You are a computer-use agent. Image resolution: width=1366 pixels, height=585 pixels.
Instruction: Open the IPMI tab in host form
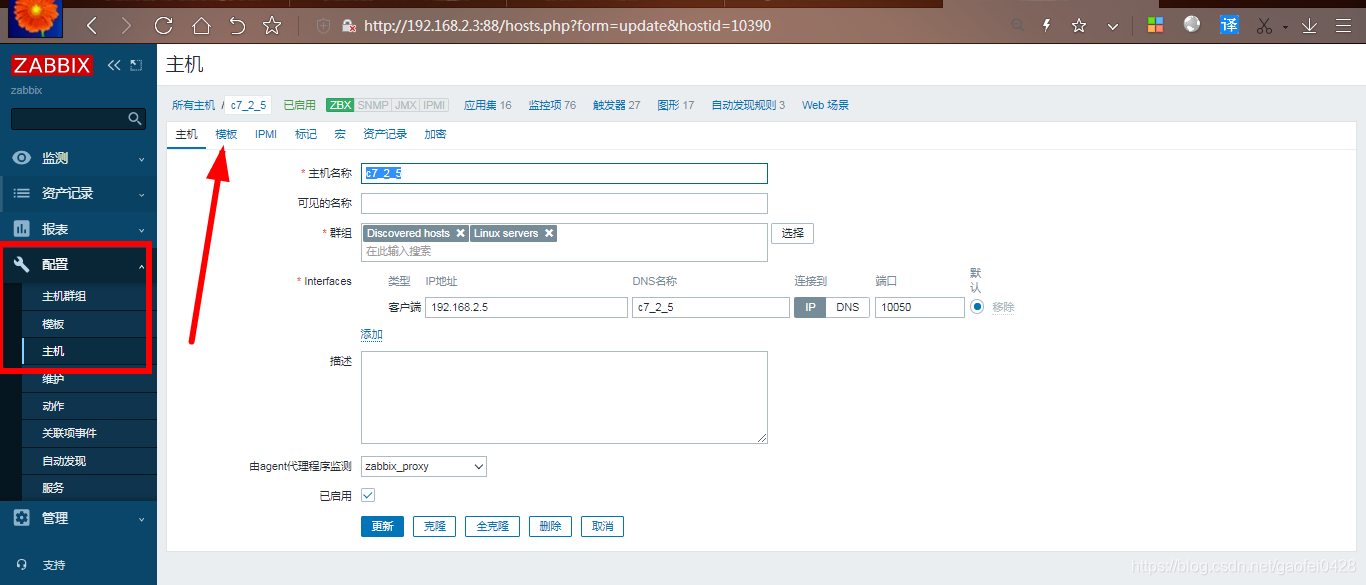tap(266, 134)
